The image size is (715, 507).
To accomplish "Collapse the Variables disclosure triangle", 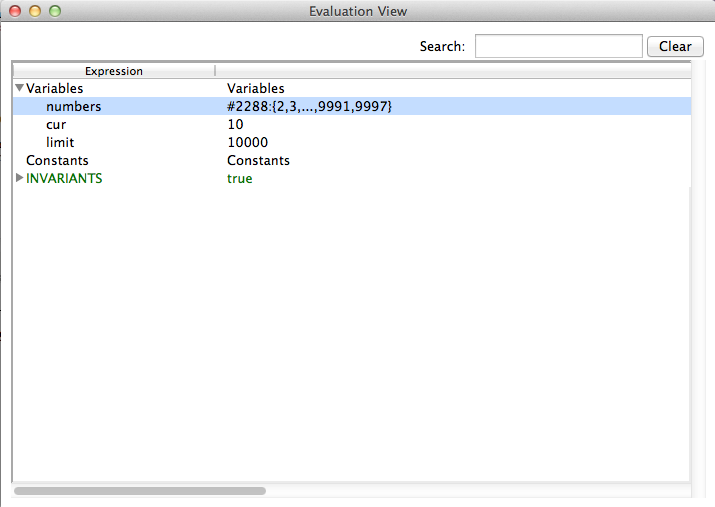I will [x=19, y=89].
